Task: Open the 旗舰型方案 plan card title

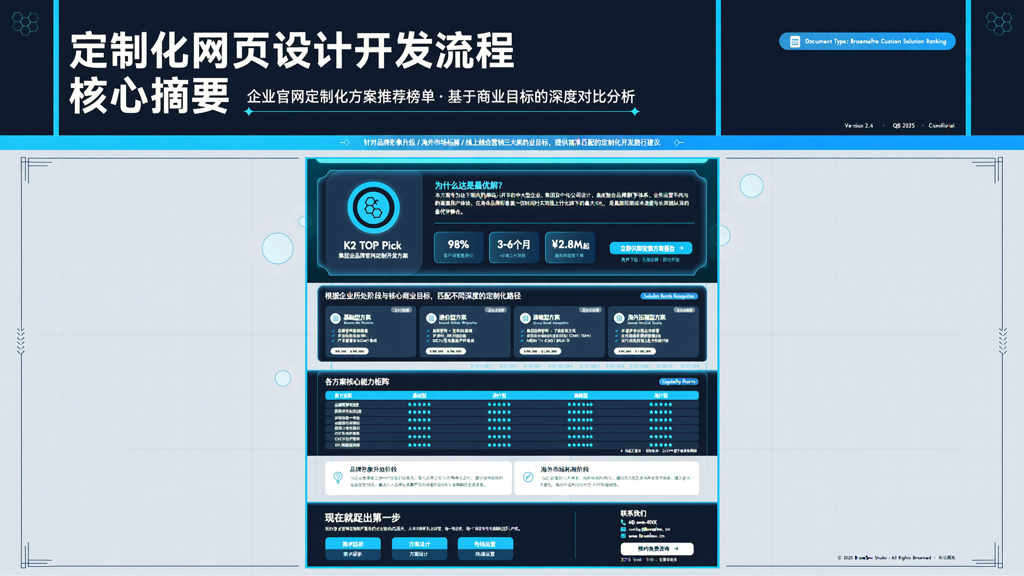Action: point(547,317)
